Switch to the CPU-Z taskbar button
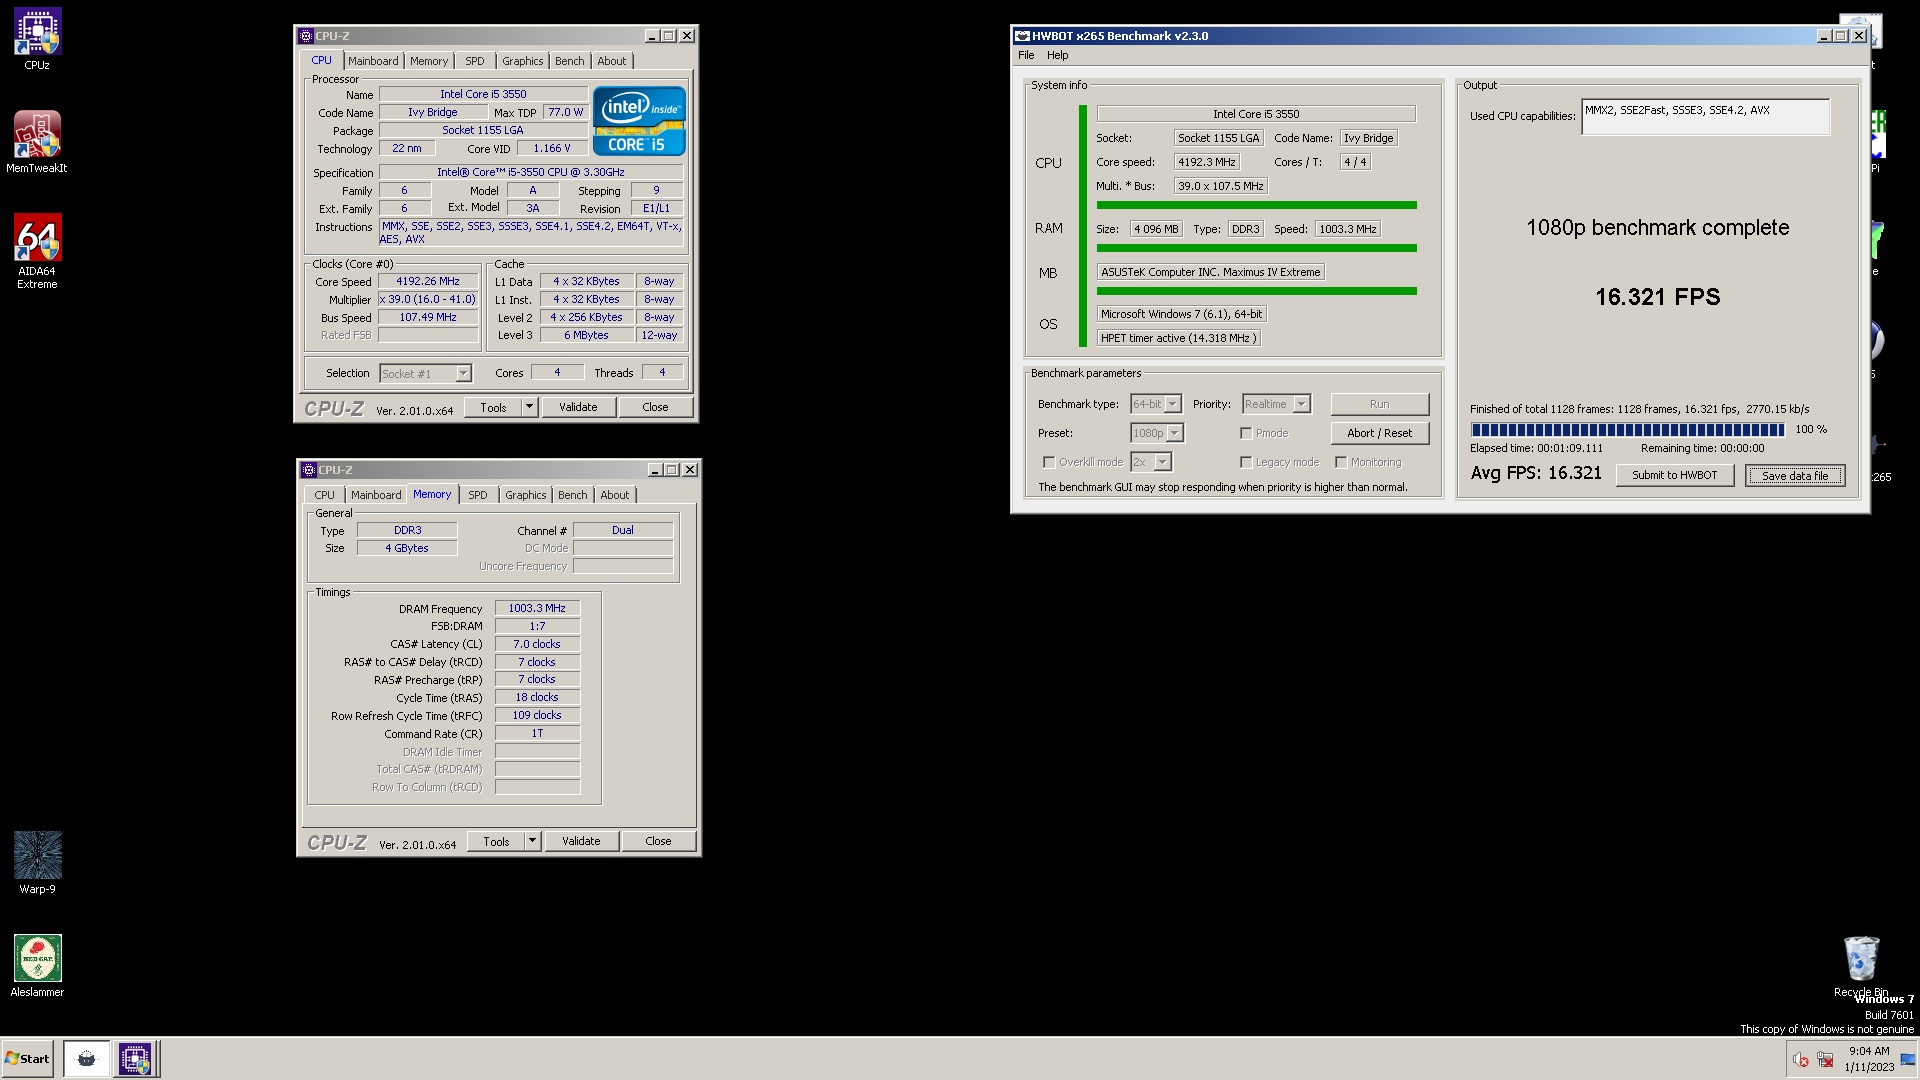 point(135,1059)
